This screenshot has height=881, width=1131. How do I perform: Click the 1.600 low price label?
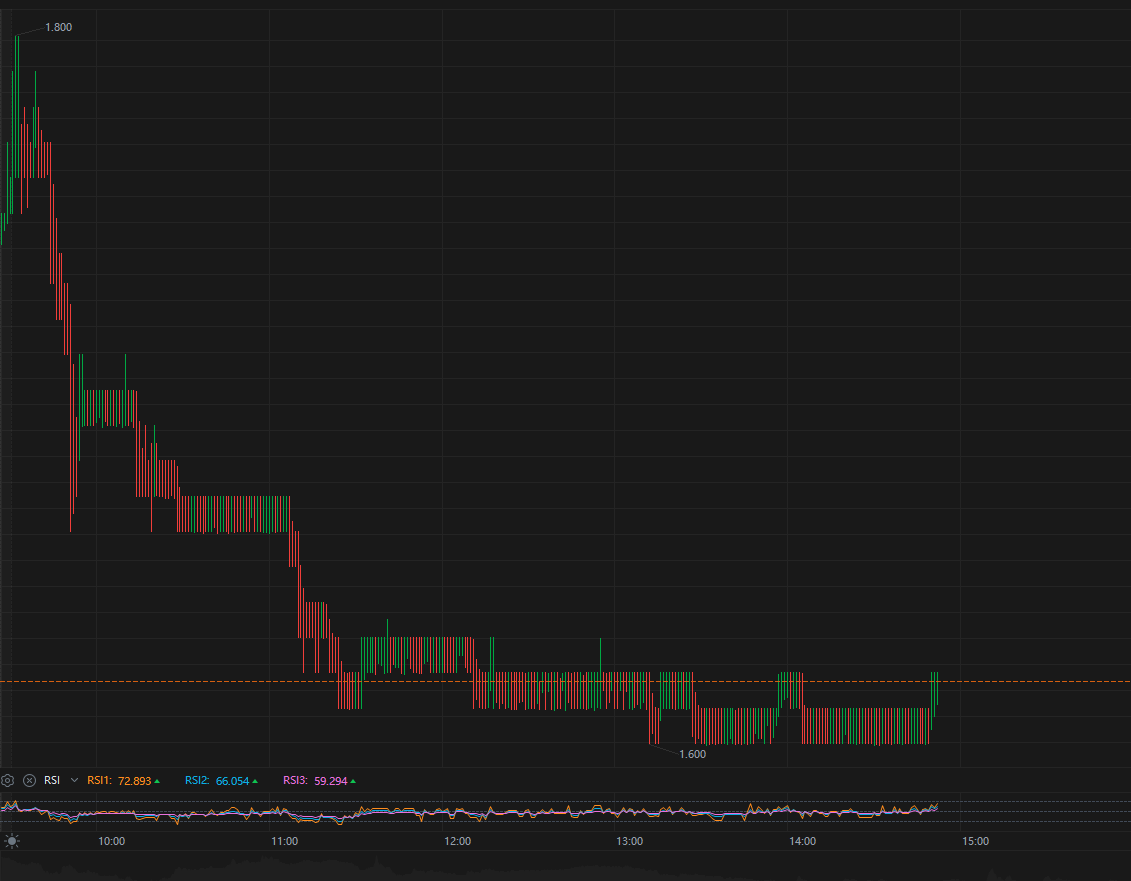coord(692,754)
